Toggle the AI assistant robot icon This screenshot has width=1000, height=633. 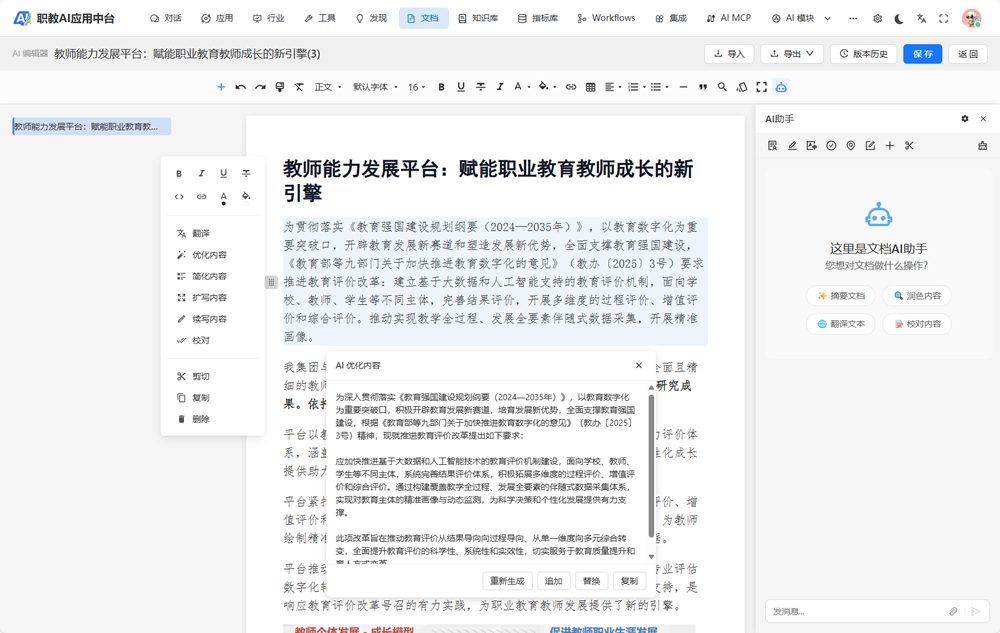click(781, 87)
